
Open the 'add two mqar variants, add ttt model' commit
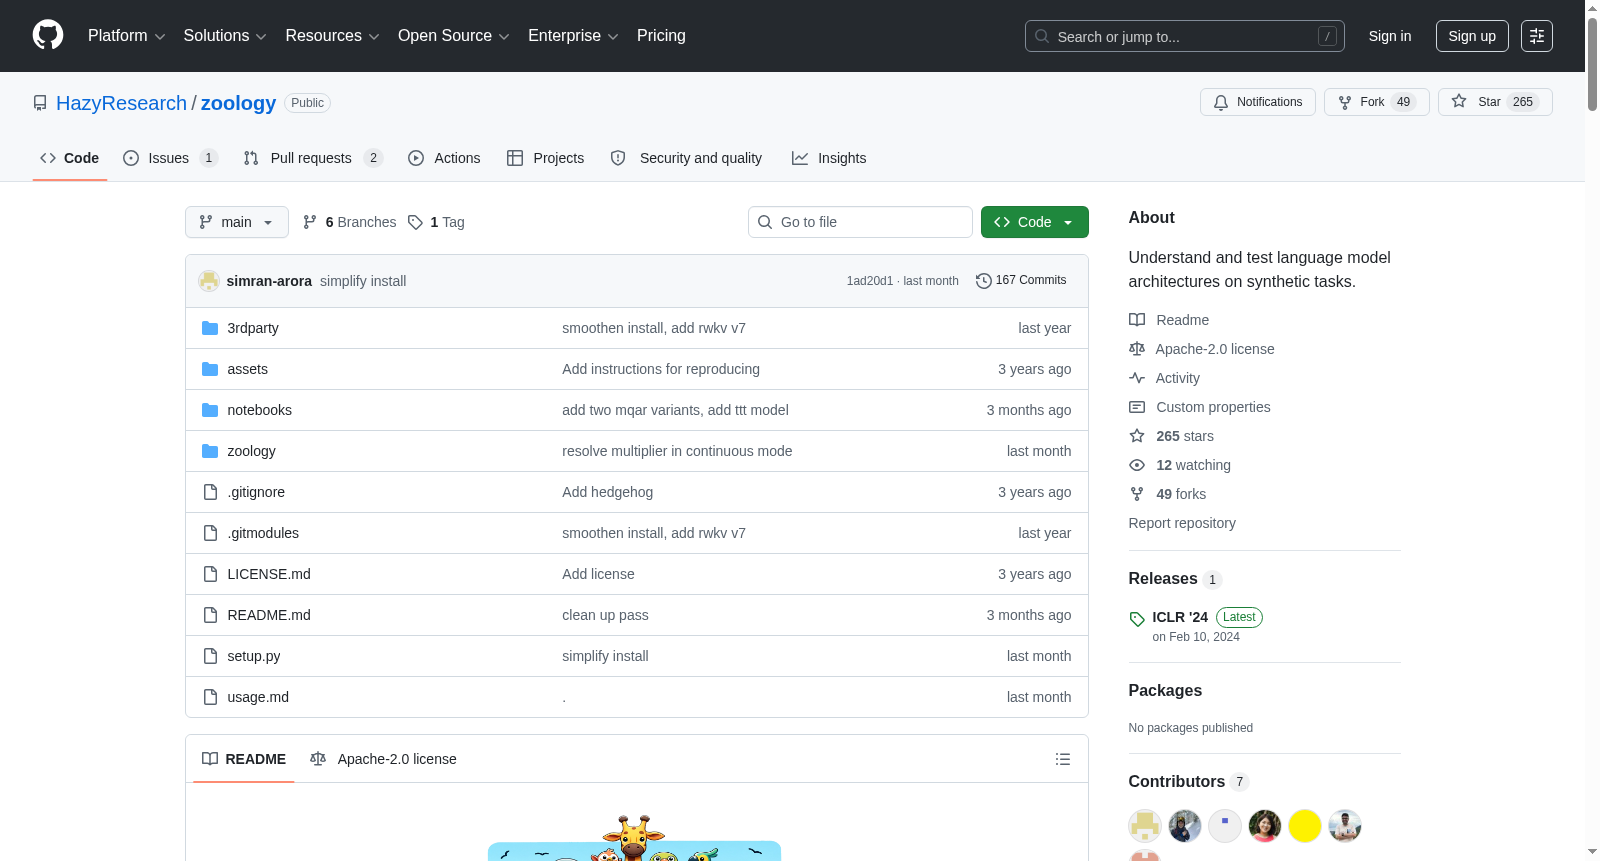[x=675, y=410]
